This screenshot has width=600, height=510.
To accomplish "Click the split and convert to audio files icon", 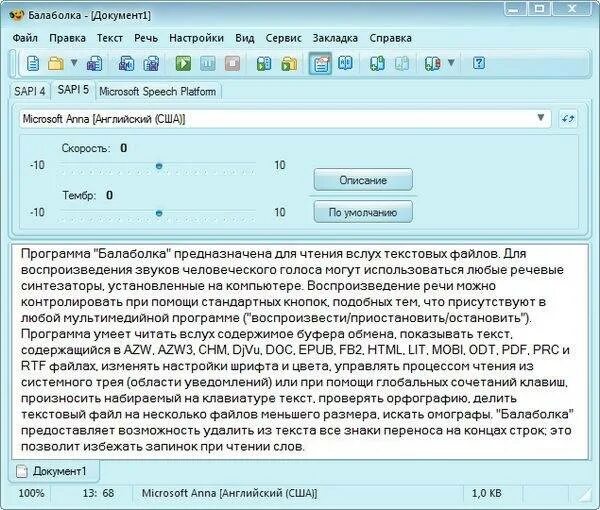I will [x=151, y=63].
